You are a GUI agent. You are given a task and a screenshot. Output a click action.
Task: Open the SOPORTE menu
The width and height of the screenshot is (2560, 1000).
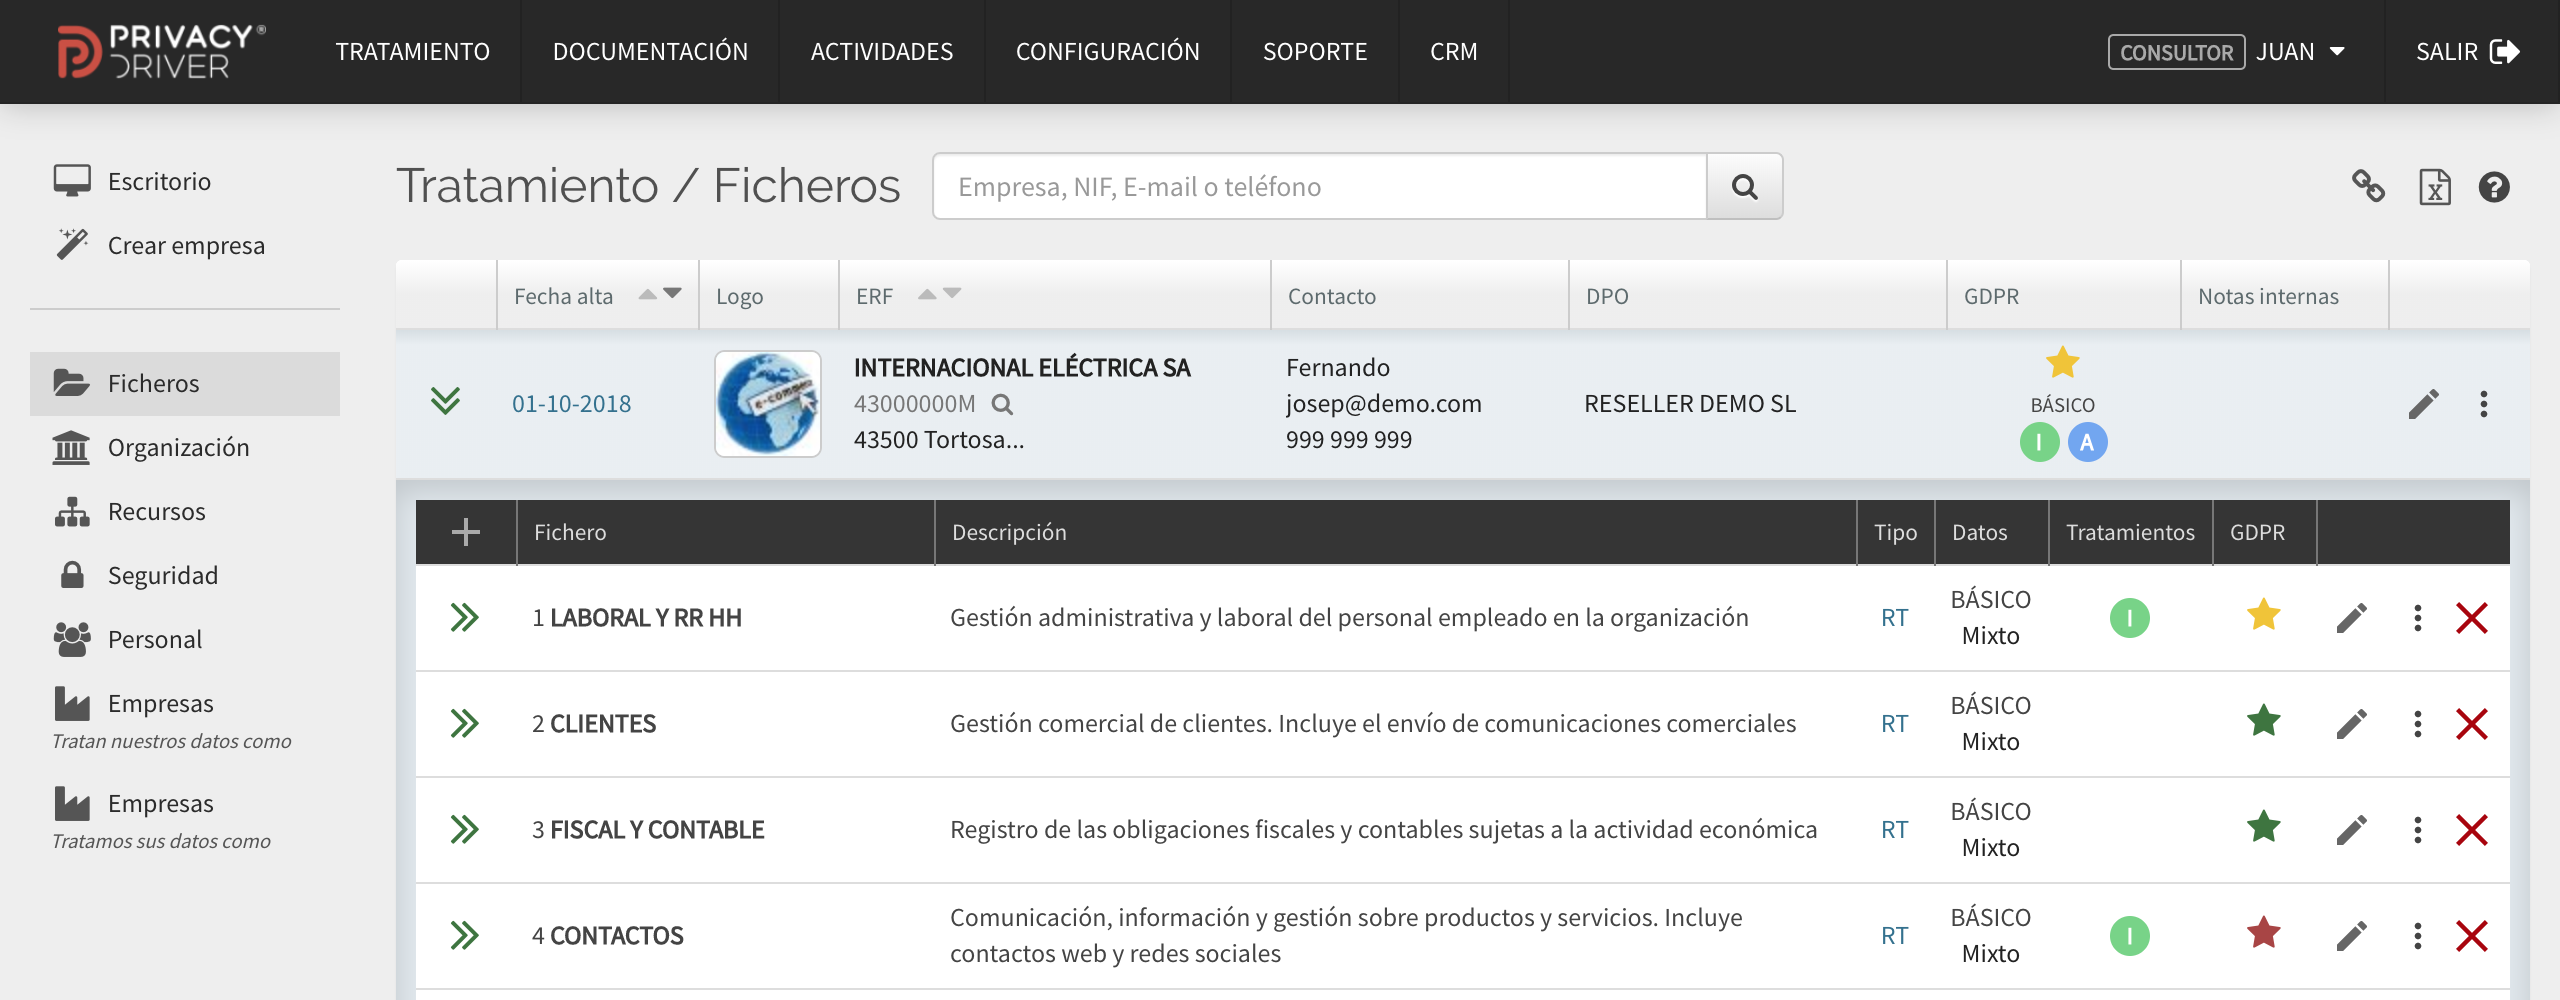(1315, 52)
